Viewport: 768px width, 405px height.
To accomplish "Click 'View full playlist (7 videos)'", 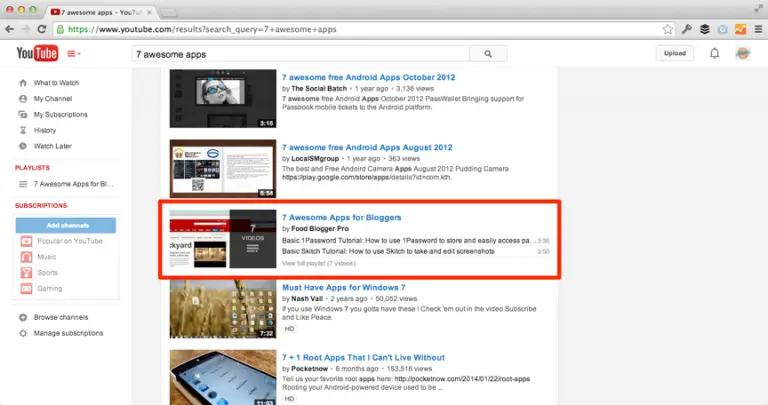I will click(x=318, y=263).
